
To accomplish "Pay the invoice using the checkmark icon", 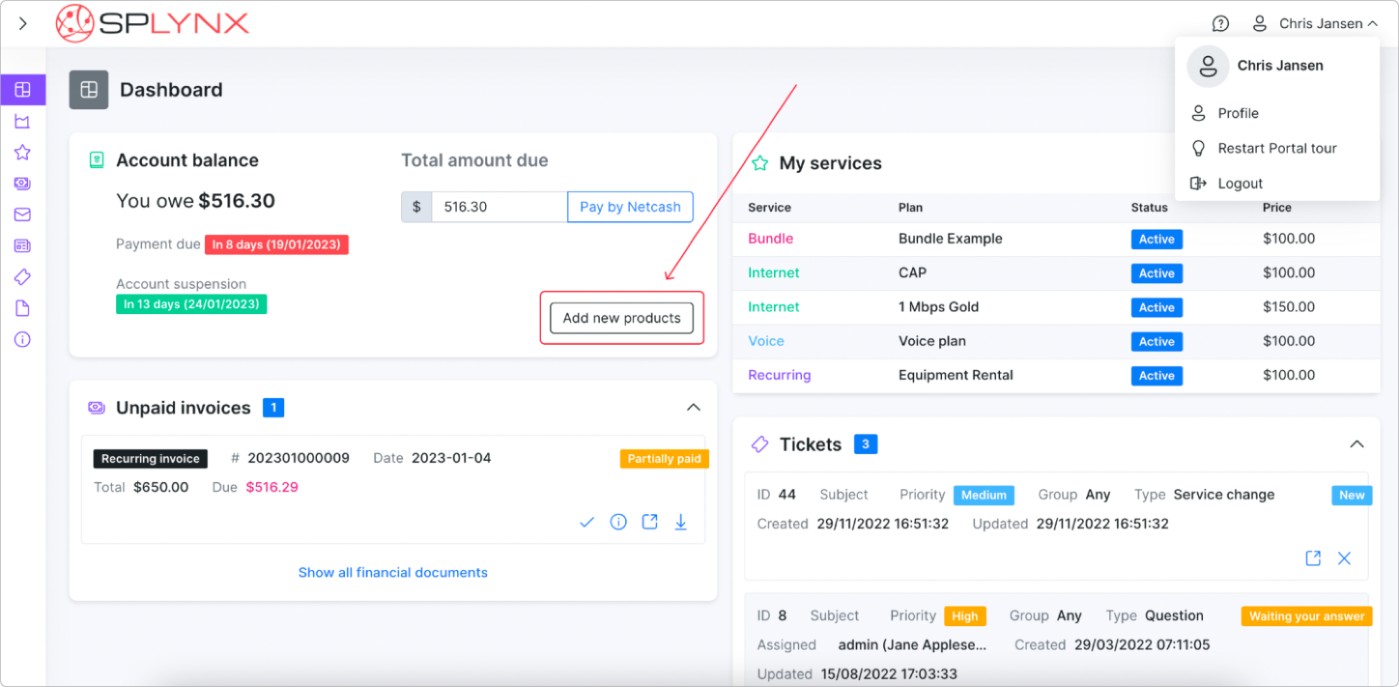I will 587,521.
